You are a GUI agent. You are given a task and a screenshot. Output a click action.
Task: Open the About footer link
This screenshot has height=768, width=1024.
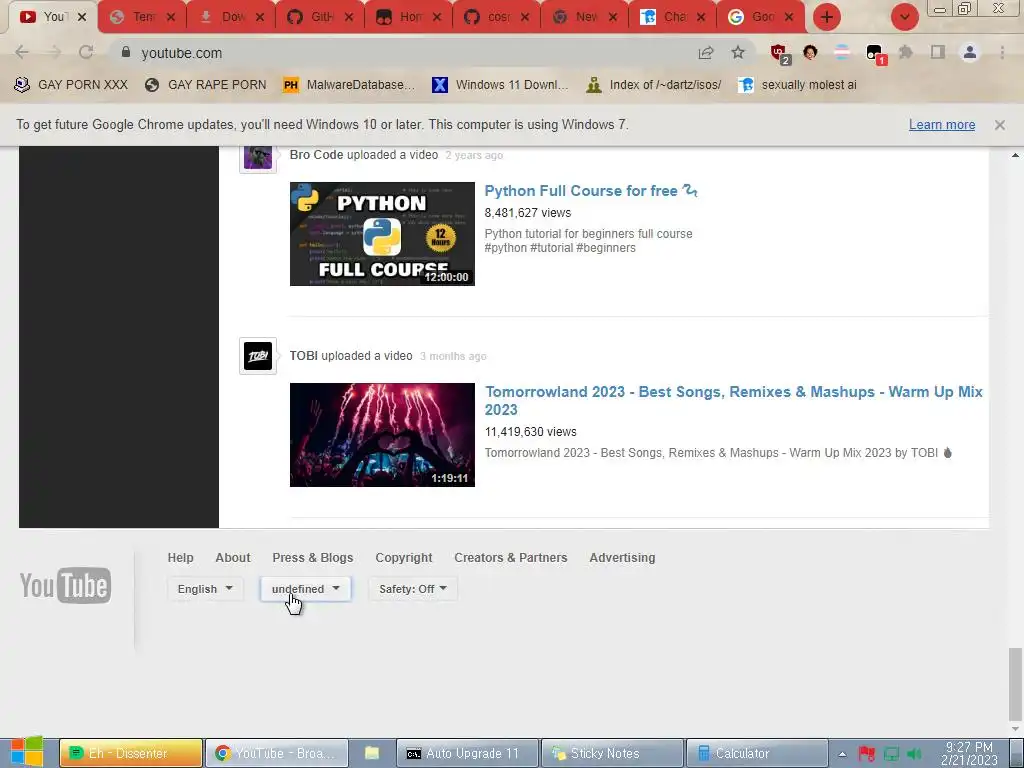232,558
